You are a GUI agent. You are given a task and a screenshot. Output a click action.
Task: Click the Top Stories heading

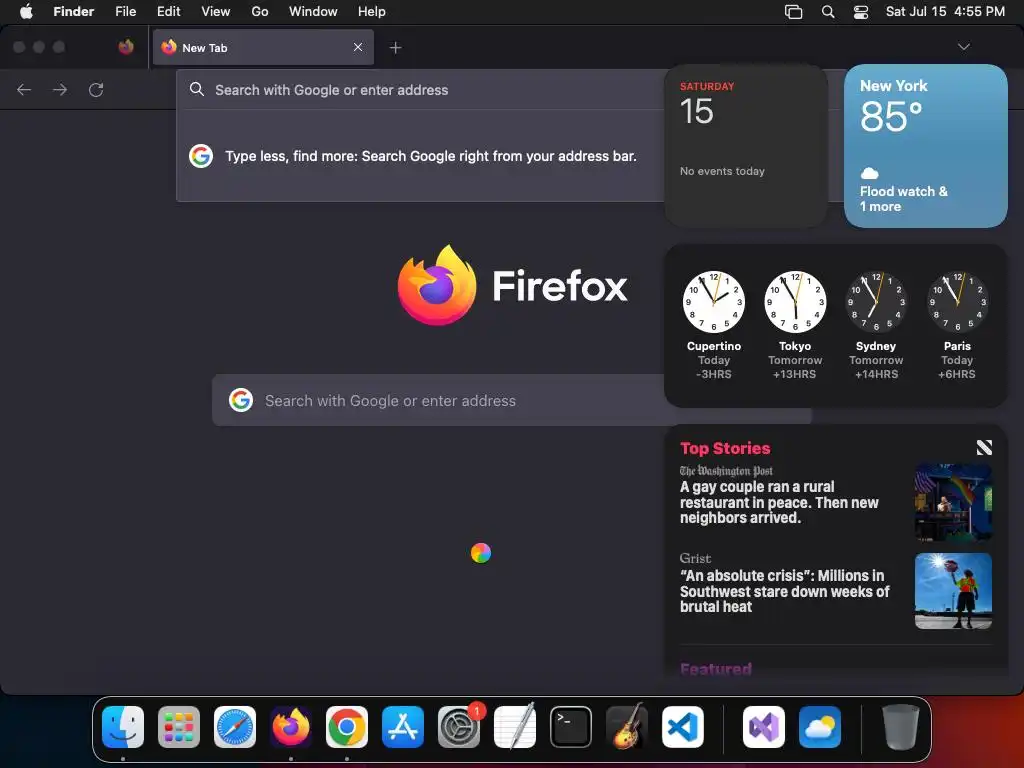[725, 448]
